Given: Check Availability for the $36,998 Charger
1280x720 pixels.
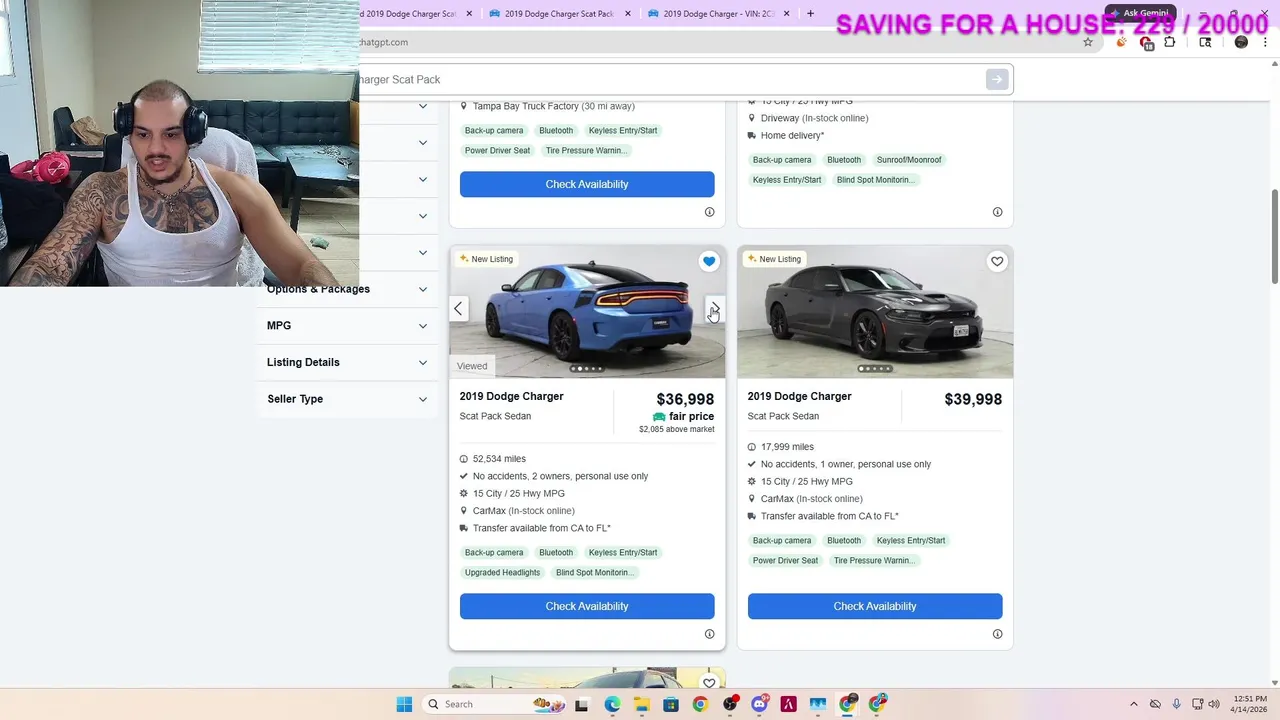Looking at the screenshot, I should (x=587, y=606).
